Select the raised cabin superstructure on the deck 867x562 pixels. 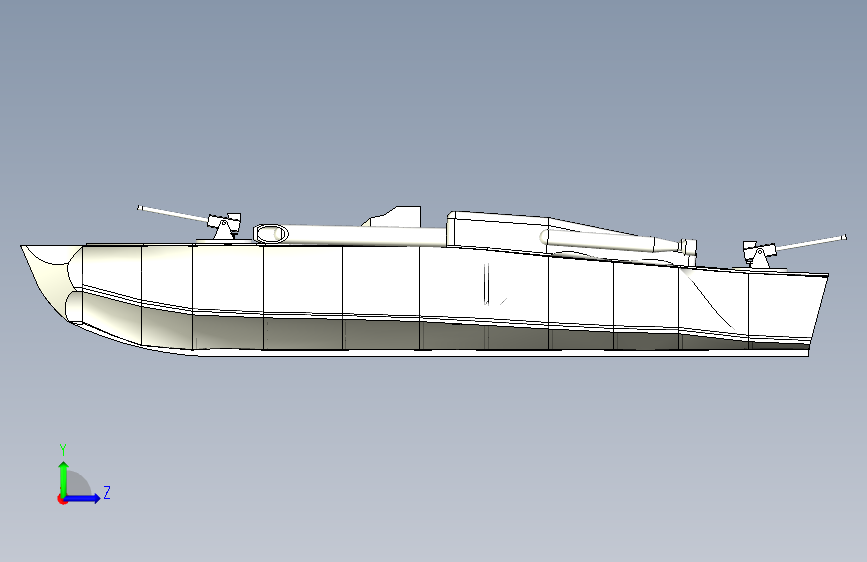click(500, 231)
